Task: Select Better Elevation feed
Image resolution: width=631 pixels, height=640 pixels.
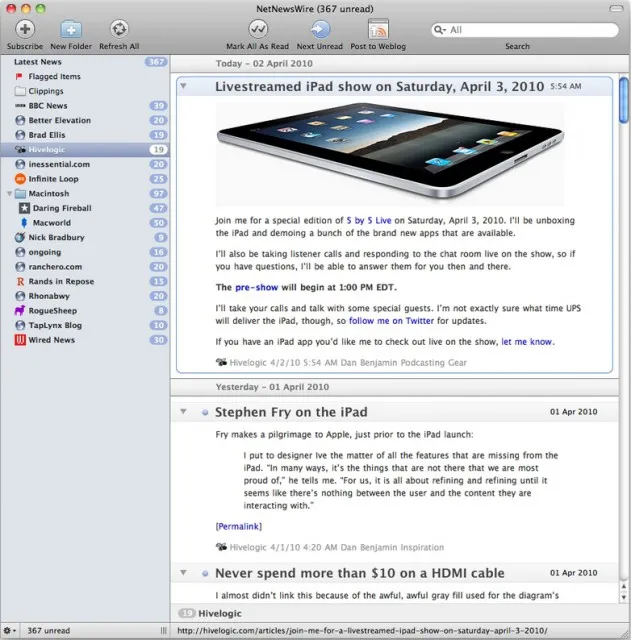Action: 84,120
